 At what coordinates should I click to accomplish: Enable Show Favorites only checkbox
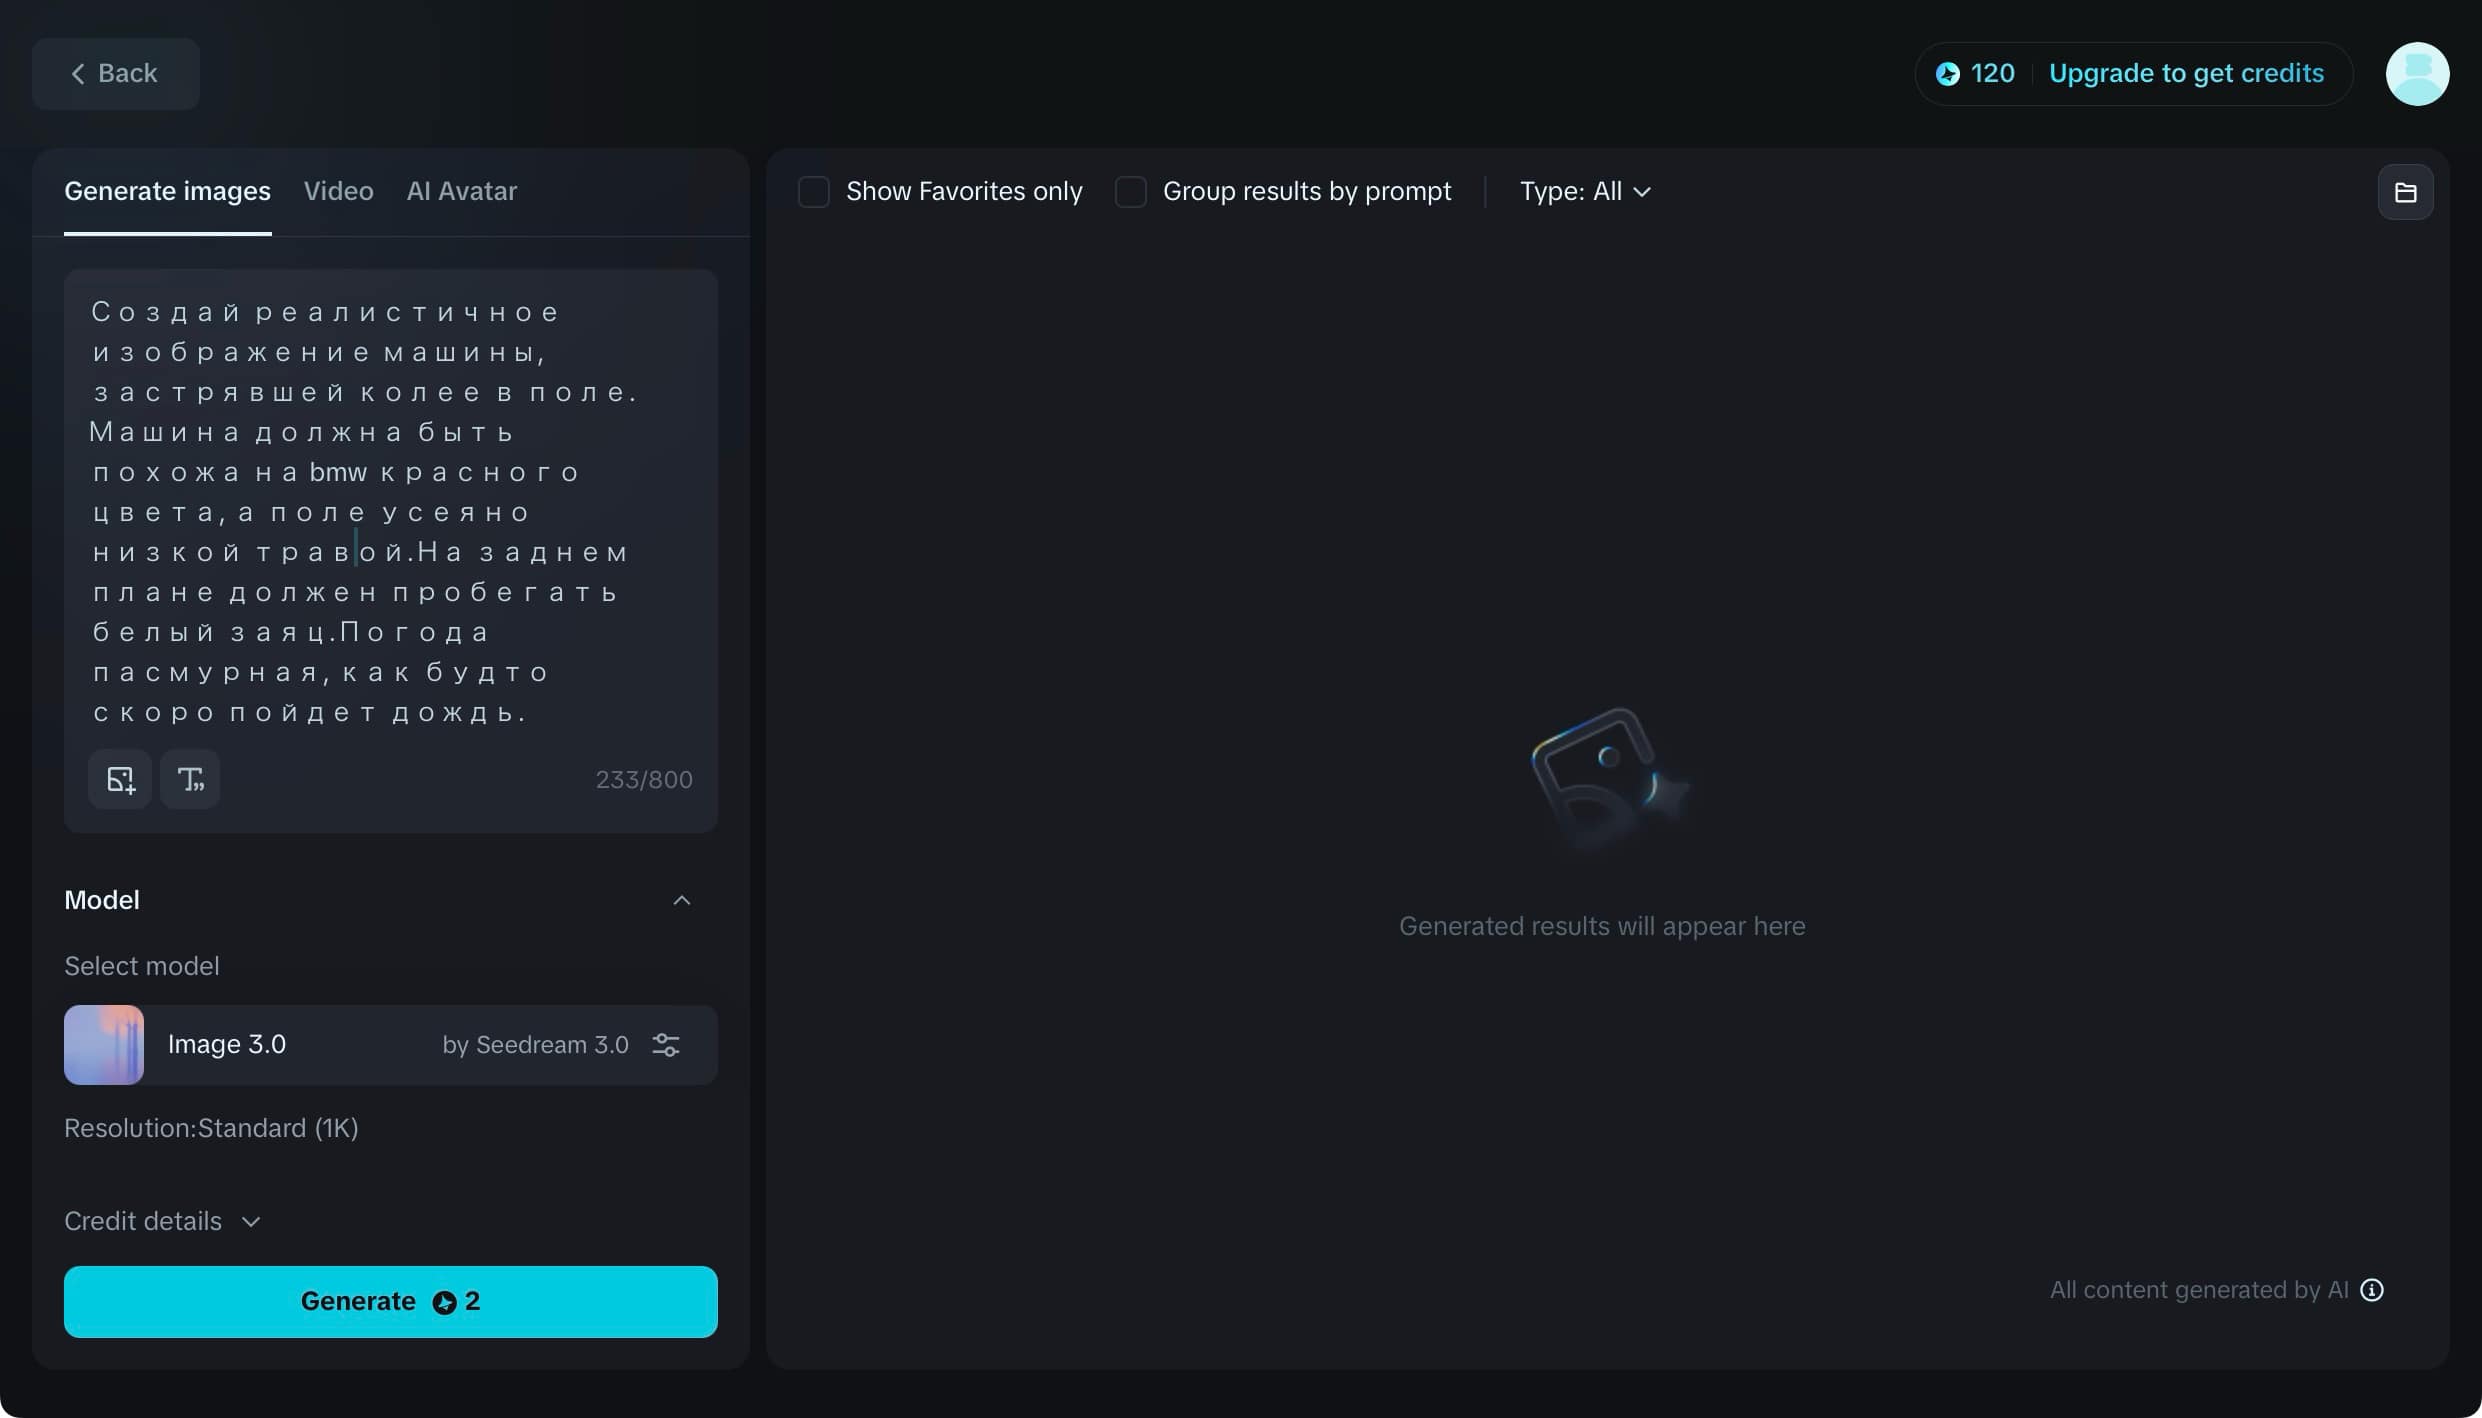[814, 192]
